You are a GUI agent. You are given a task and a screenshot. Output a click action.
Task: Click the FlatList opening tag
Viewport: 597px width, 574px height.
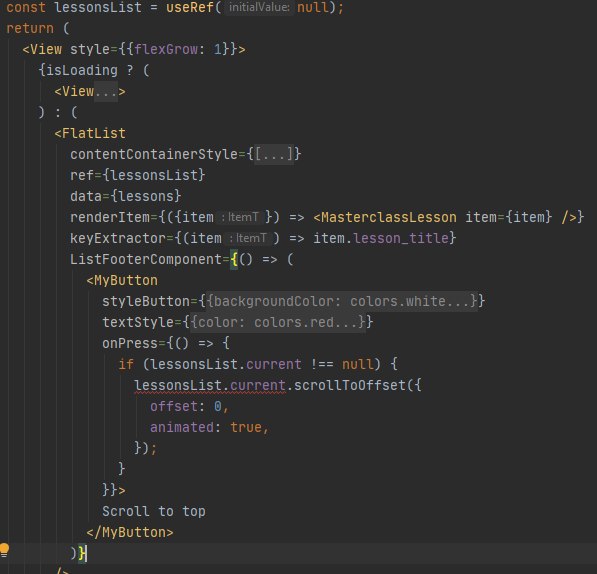(x=90, y=134)
